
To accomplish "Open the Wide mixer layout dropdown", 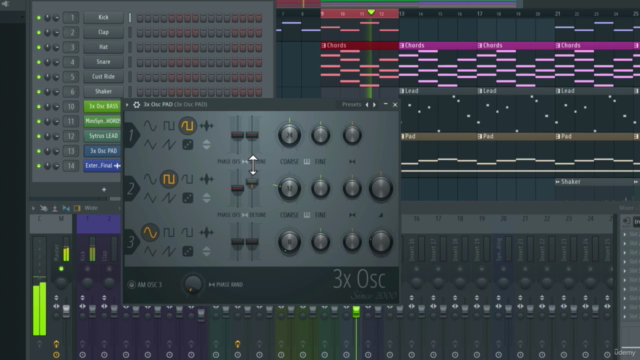I will tap(91, 208).
